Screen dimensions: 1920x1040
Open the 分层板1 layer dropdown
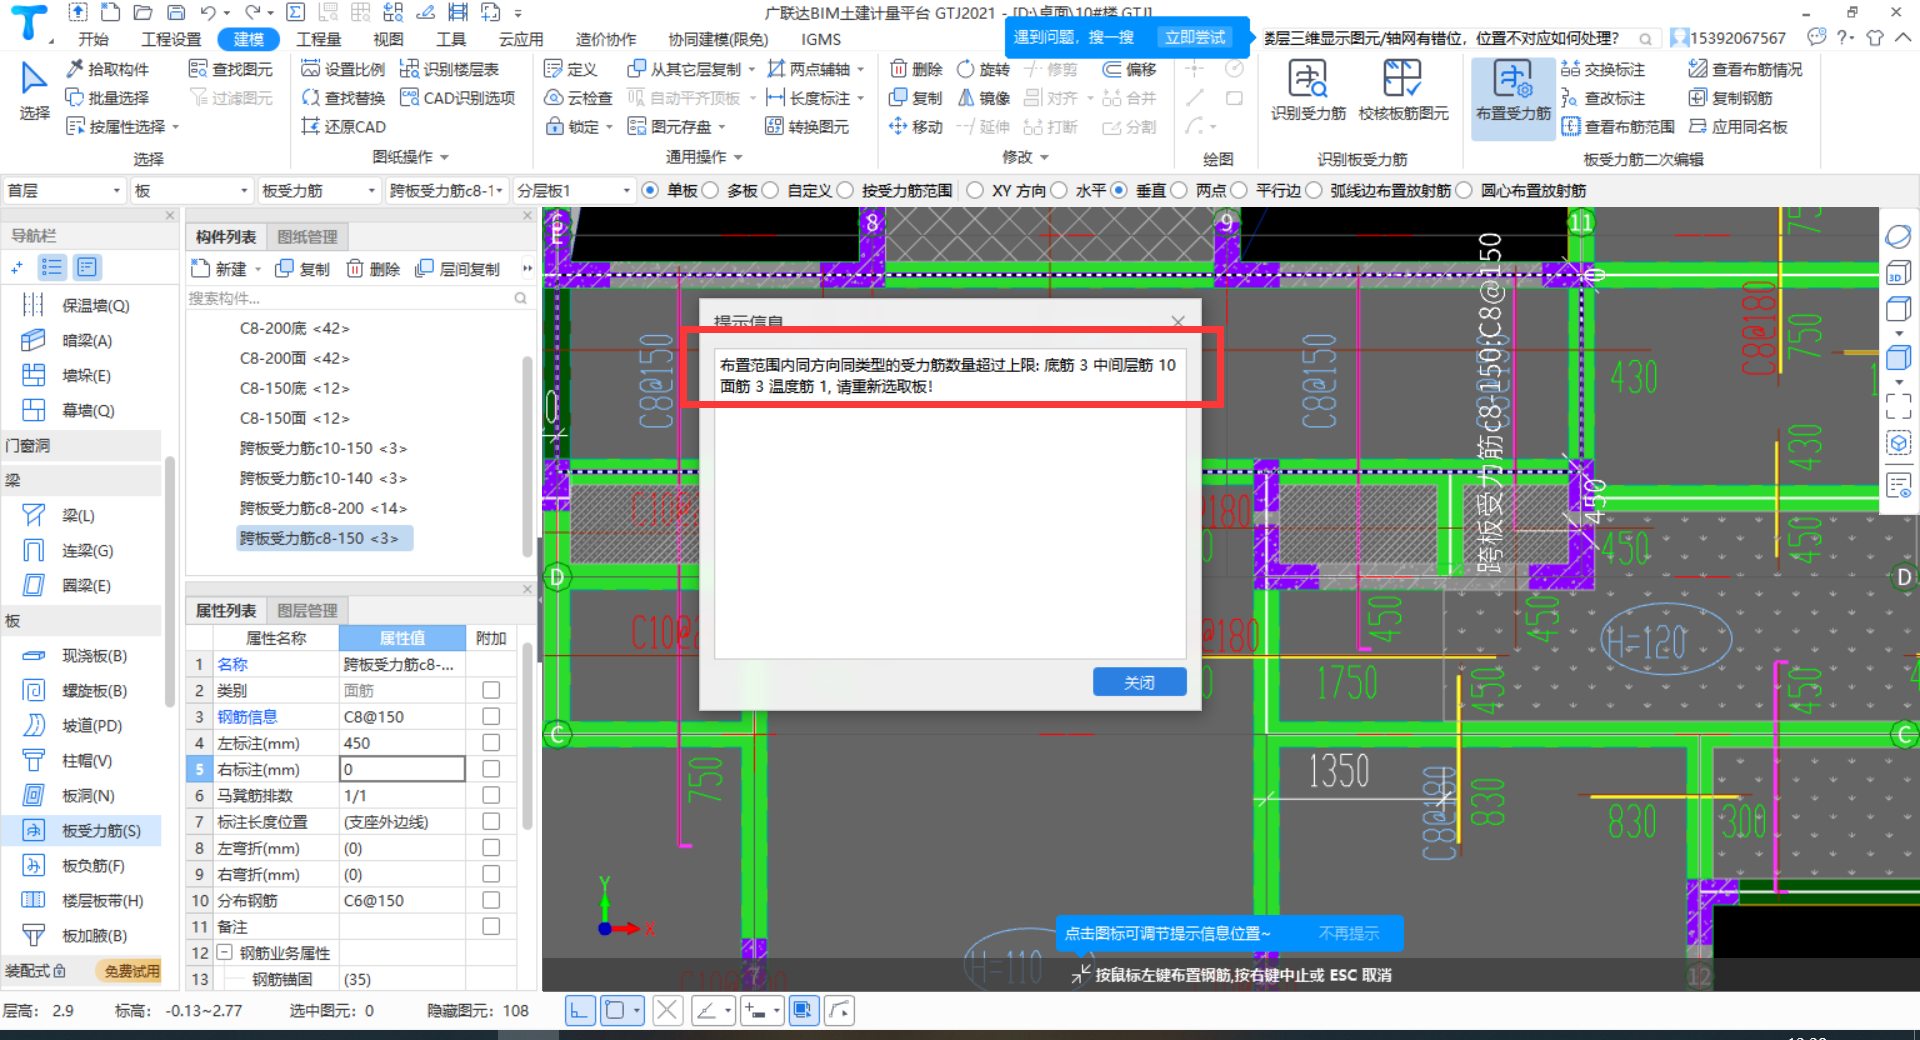[574, 190]
